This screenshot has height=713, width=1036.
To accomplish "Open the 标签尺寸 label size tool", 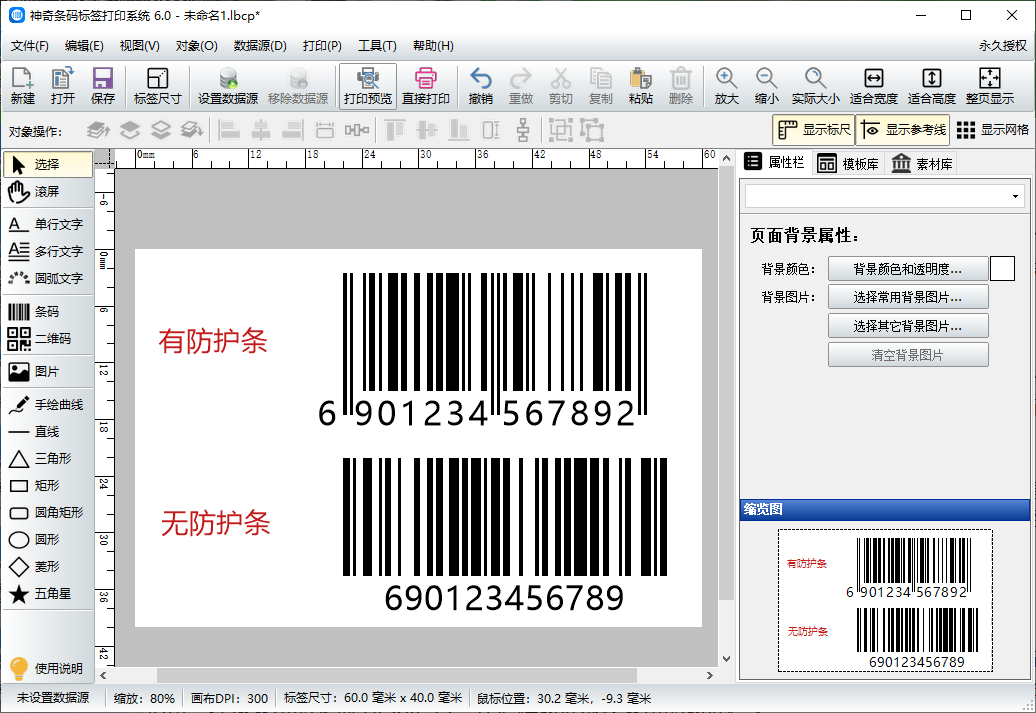I will [x=157, y=86].
